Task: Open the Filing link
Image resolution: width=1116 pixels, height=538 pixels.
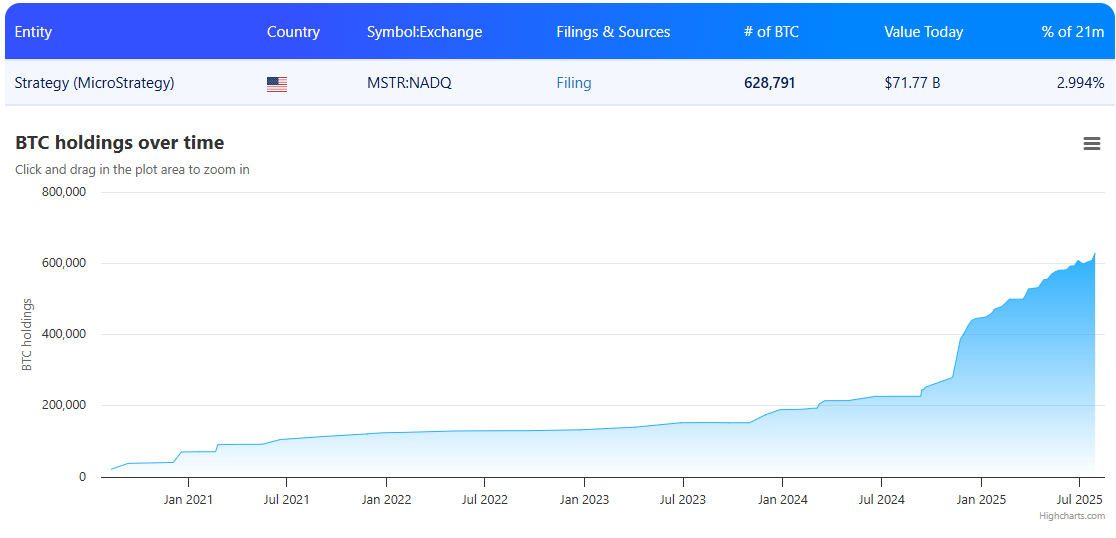Action: [574, 83]
